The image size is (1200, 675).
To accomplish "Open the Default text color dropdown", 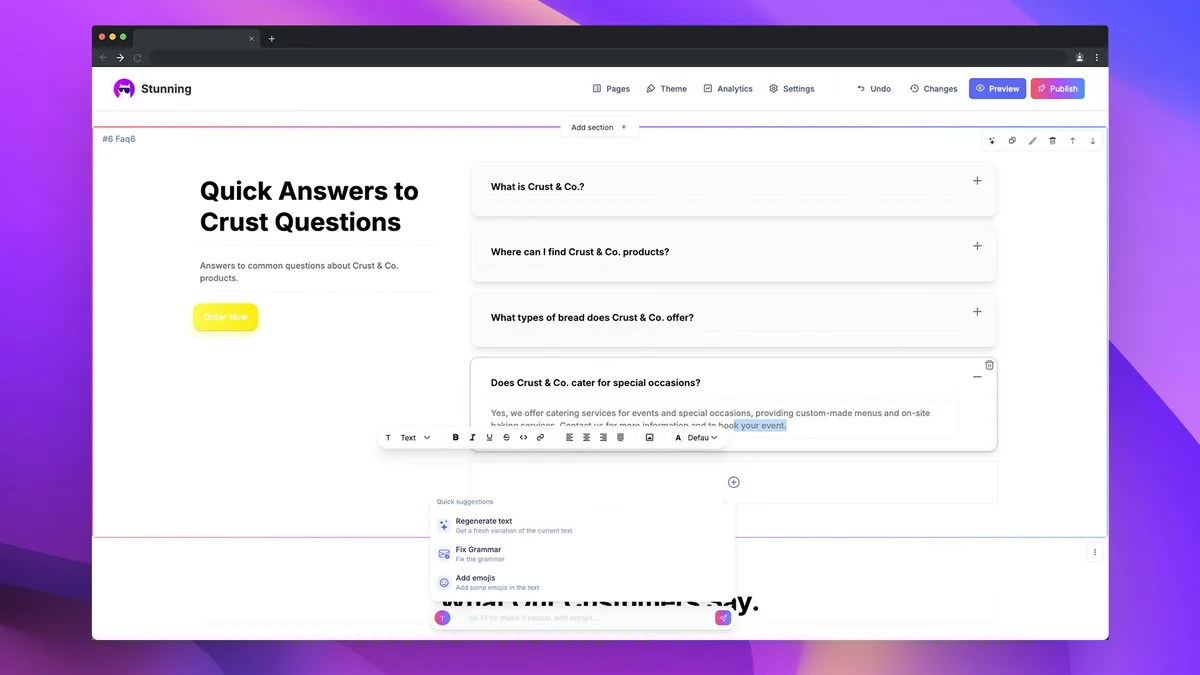I will 696,438.
